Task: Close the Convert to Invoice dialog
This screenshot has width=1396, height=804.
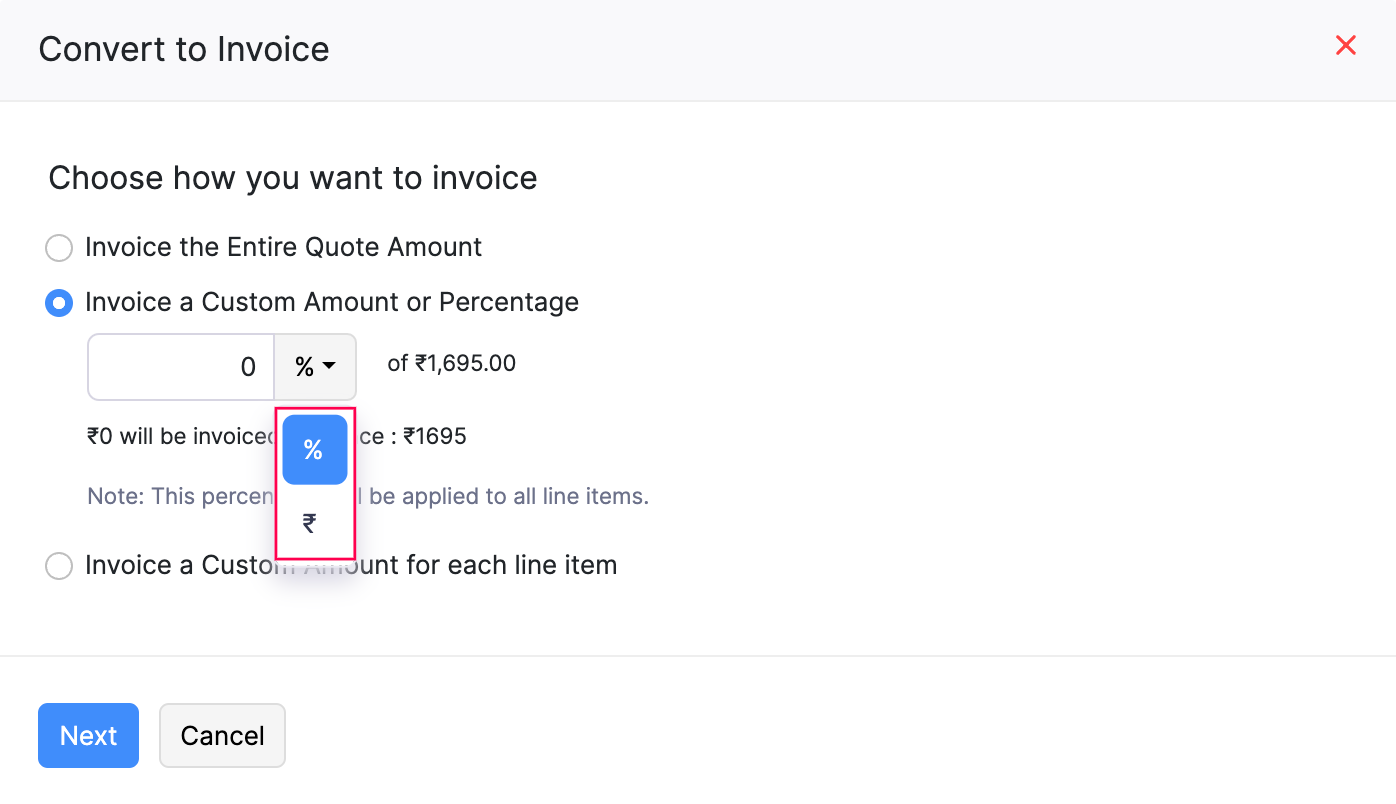Action: pos(1345,45)
